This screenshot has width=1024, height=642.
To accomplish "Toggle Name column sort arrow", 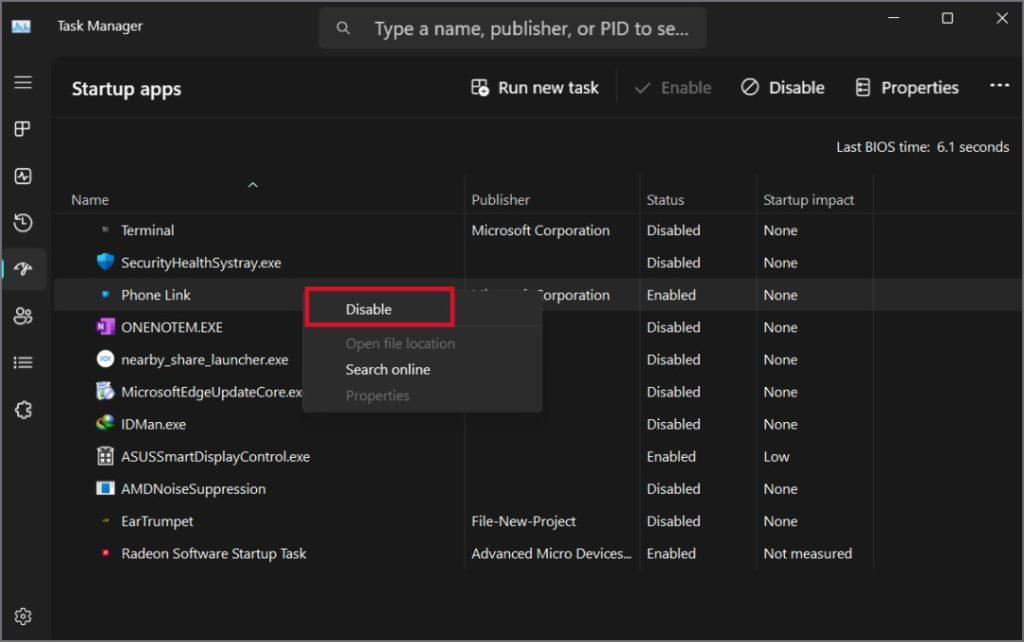I will [253, 185].
